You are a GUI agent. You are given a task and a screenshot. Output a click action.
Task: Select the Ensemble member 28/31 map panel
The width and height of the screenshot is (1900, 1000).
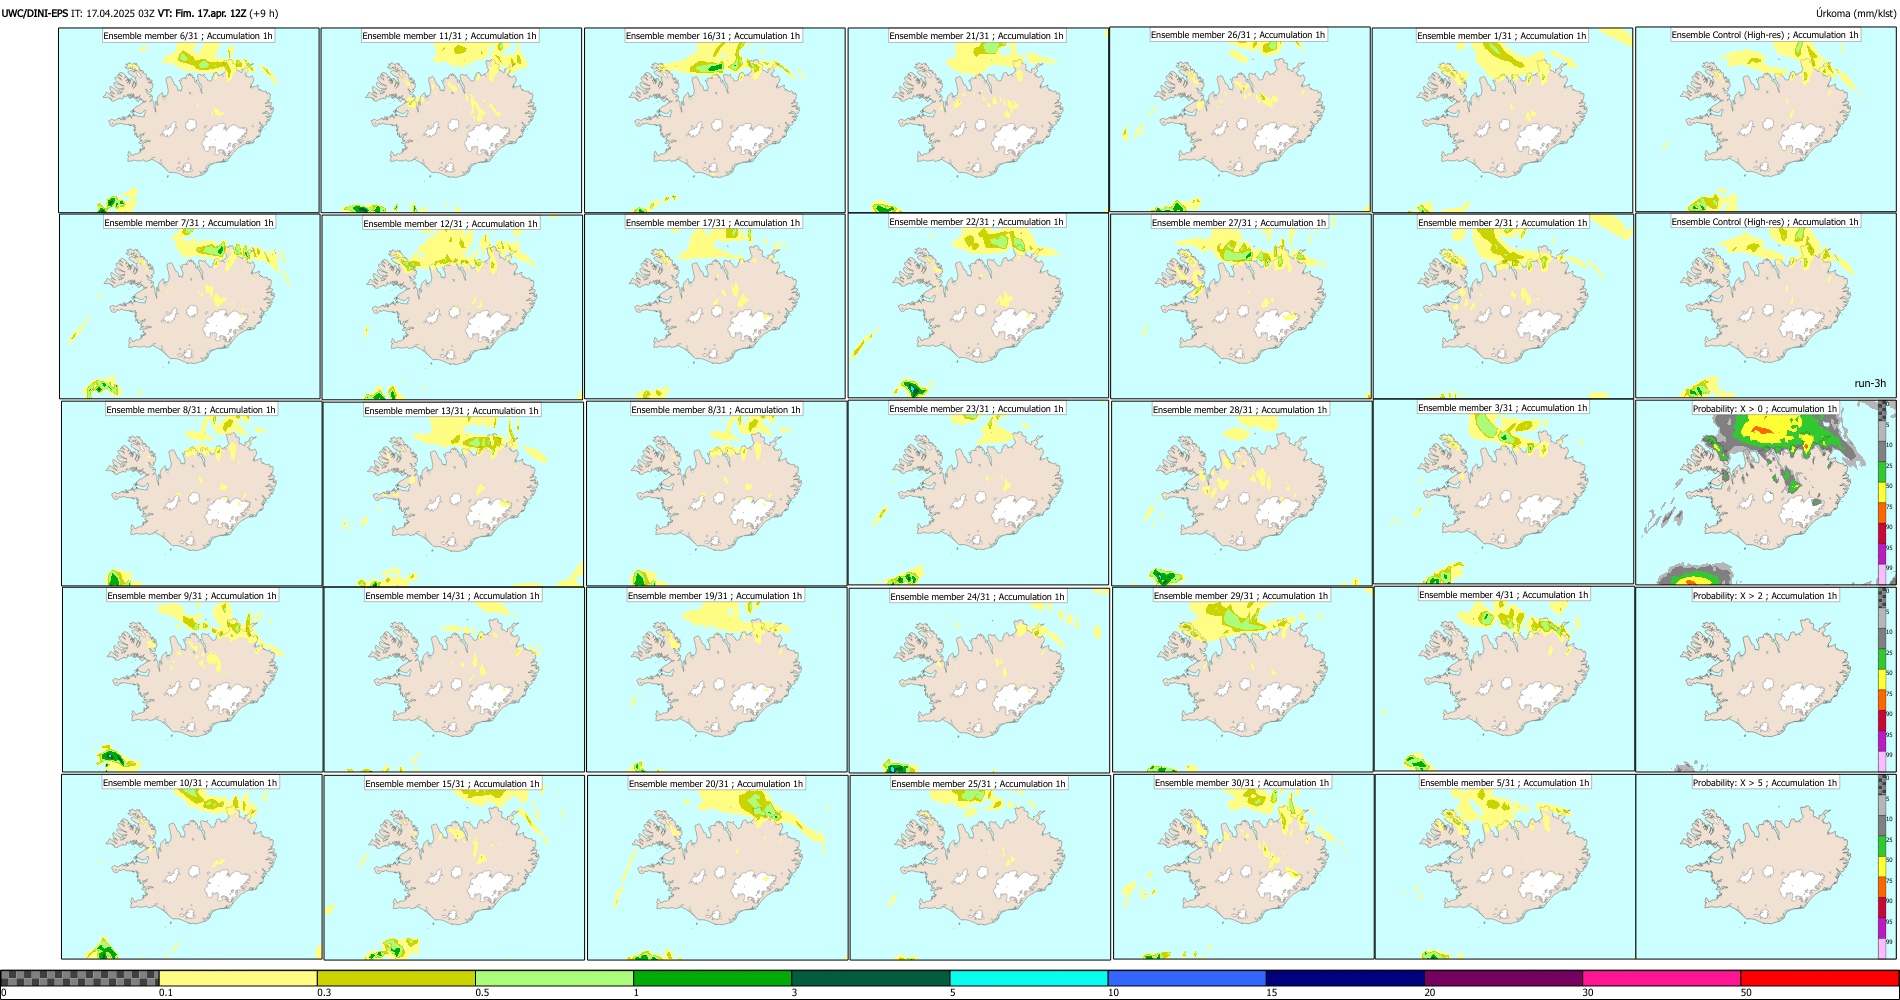(1241, 493)
